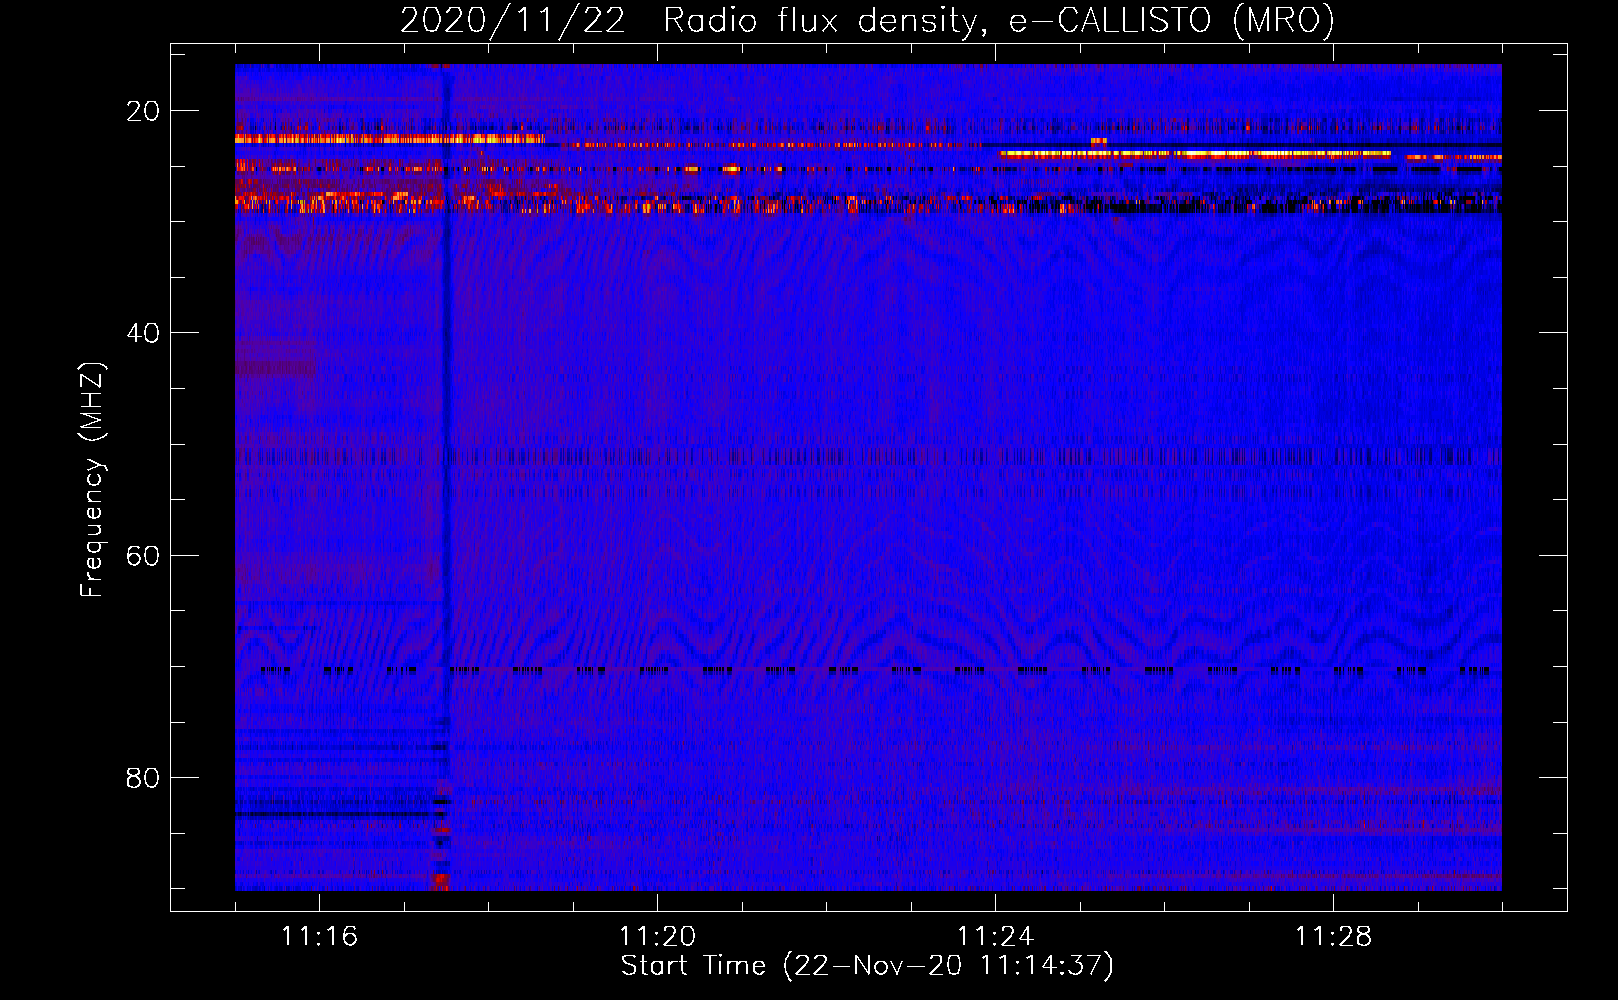Image resolution: width=1618 pixels, height=1000 pixels.
Task: Click the 'Frequency (MHZ)' axis label
Action: [92, 480]
